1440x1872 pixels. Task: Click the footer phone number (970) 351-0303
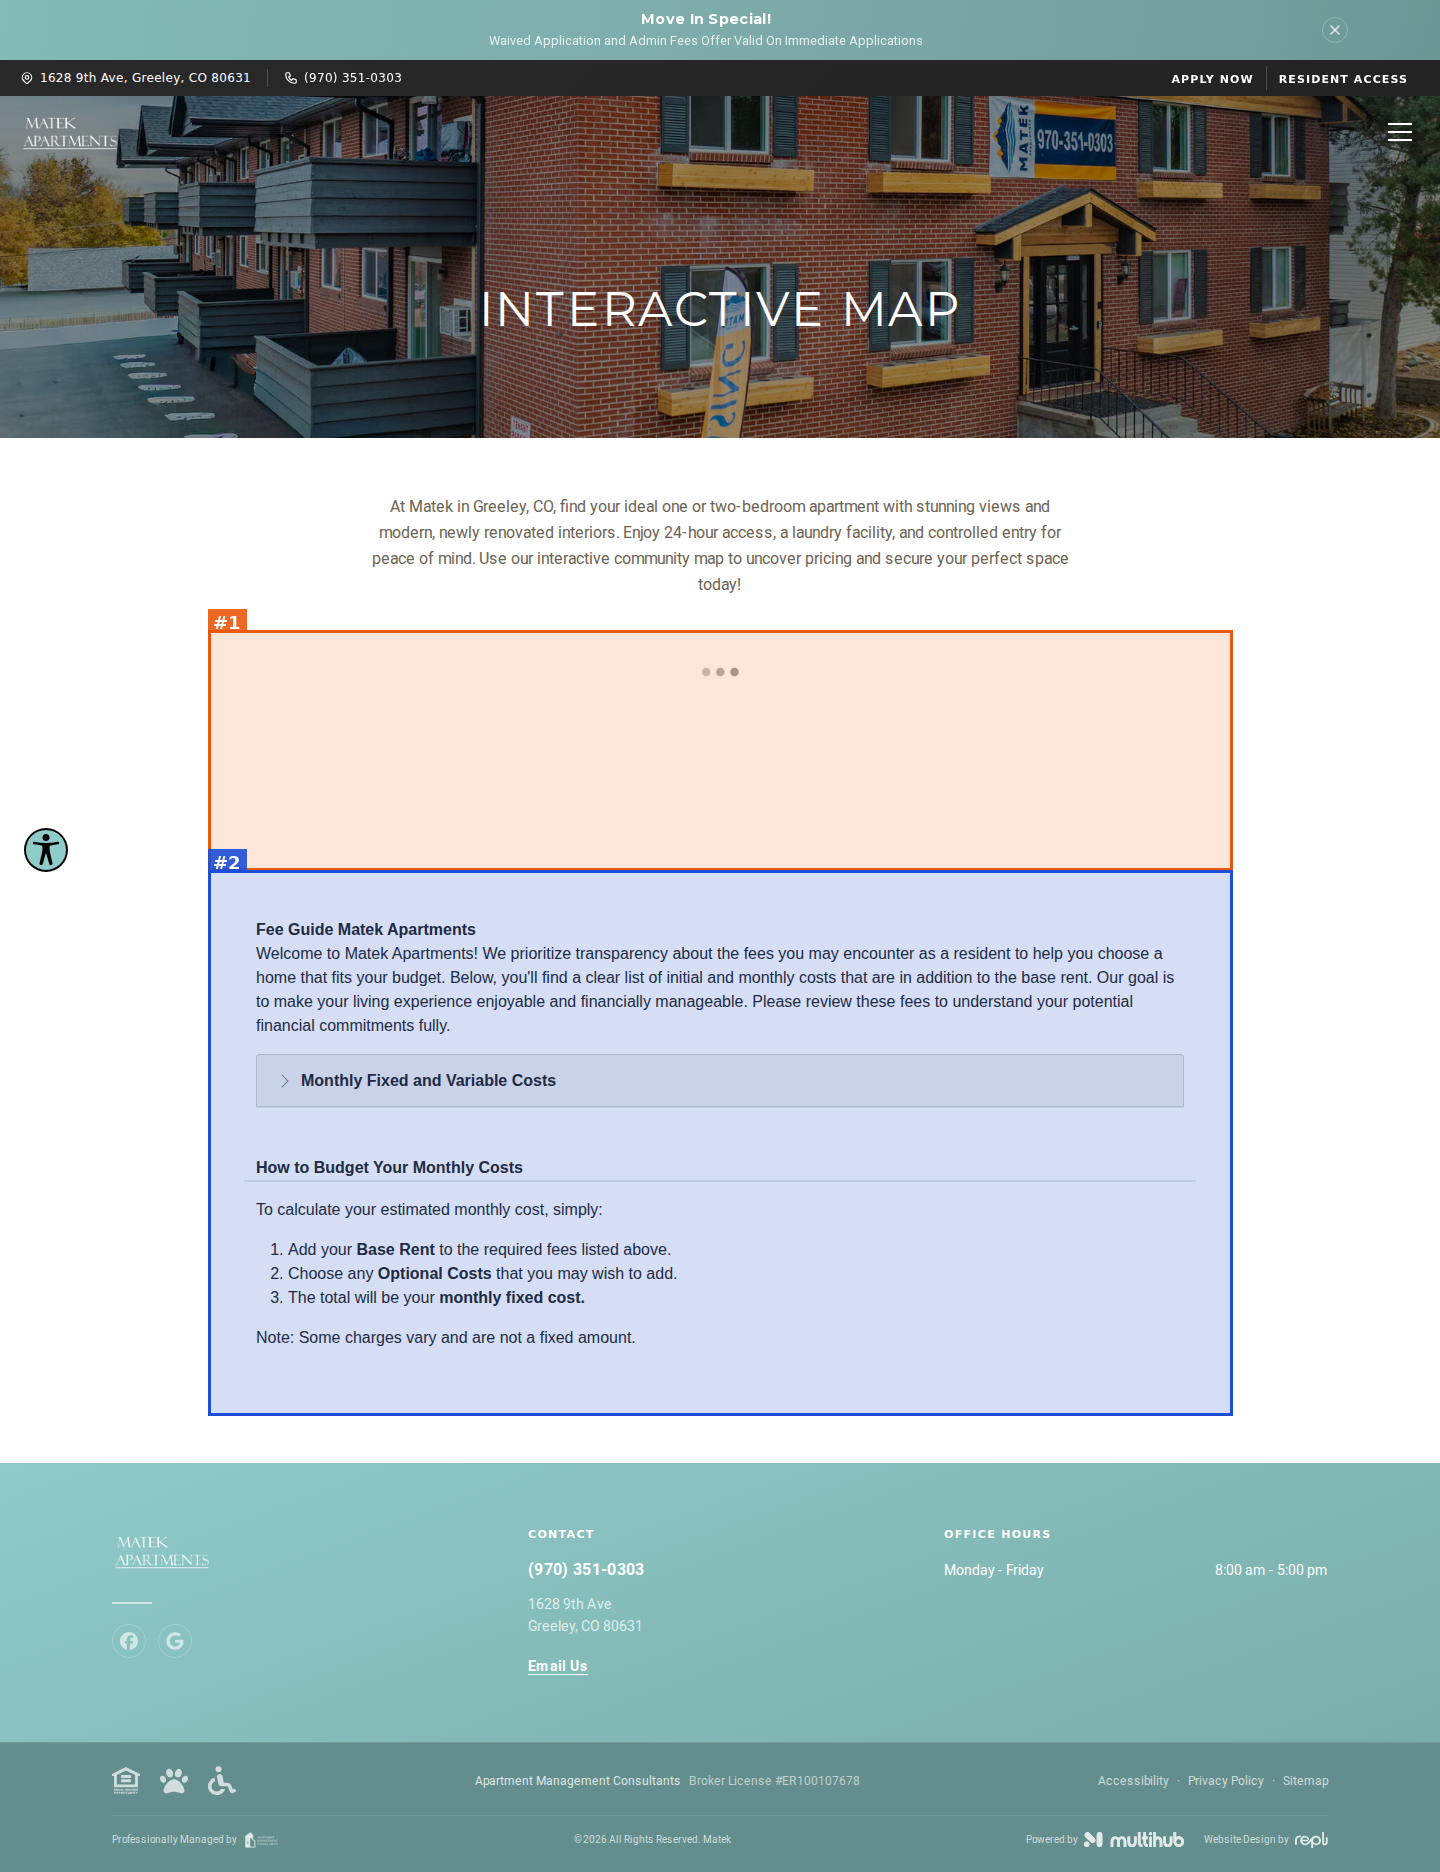586,1570
